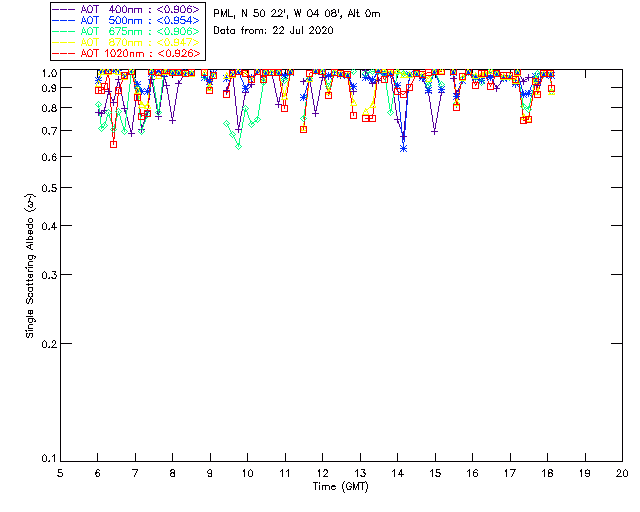Image resolution: width=640 pixels, height=512 pixels.
Task: Click the x-axis label for hour 13
Action: [x=360, y=473]
